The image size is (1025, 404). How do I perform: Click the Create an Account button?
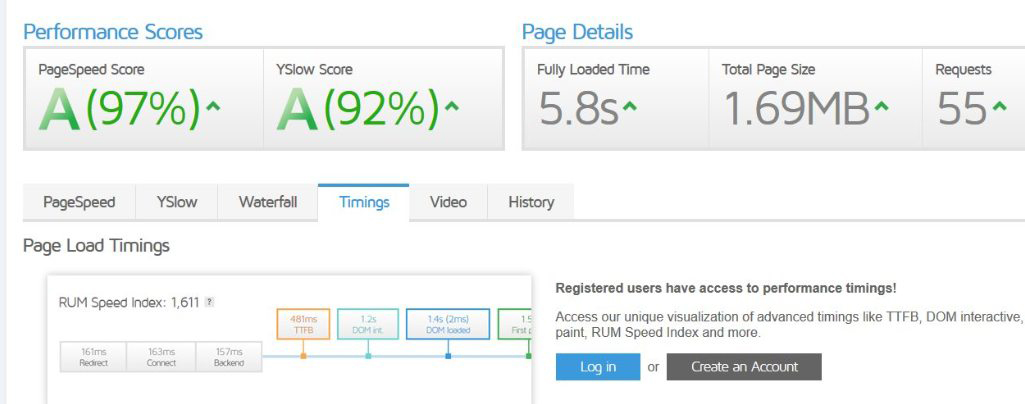[x=744, y=367]
